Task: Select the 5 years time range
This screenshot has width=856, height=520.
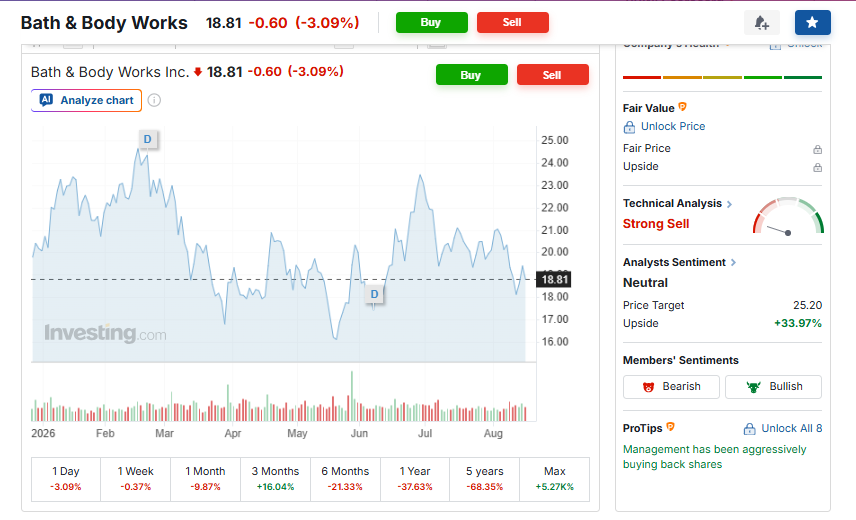Action: [485, 479]
